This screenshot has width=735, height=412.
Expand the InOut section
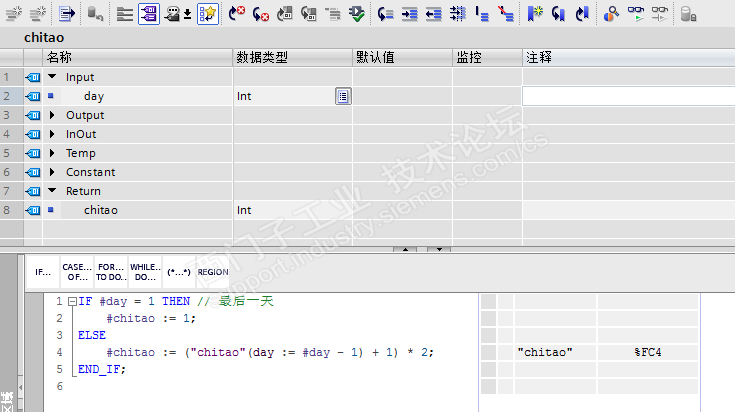(x=52, y=134)
